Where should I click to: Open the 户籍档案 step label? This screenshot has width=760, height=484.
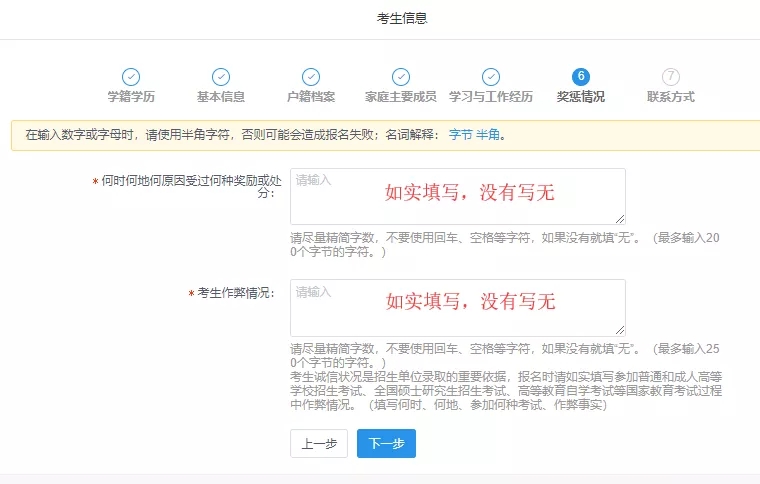click(x=311, y=97)
